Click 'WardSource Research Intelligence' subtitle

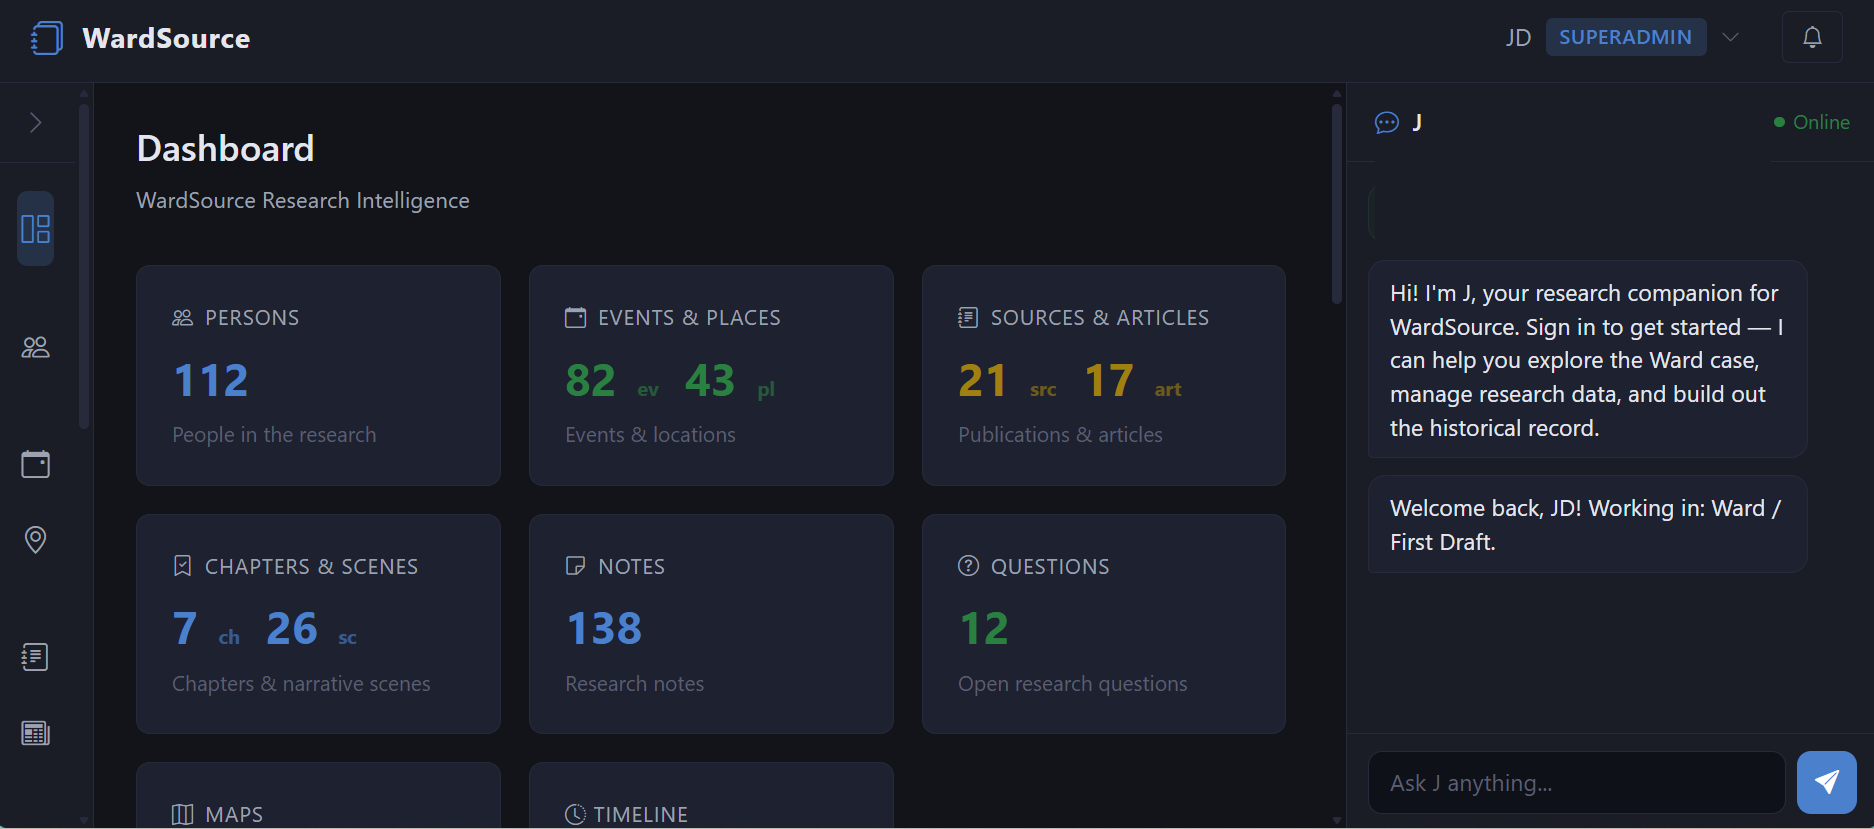tap(303, 200)
